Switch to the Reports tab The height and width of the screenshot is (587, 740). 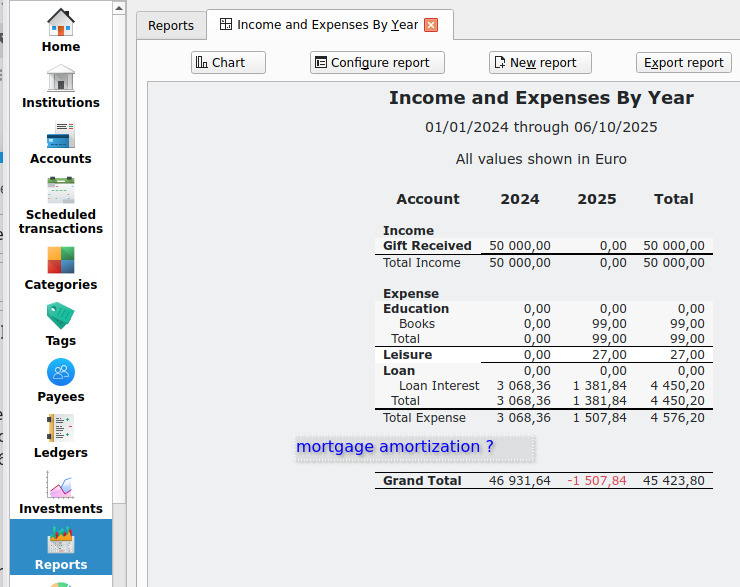(171, 26)
